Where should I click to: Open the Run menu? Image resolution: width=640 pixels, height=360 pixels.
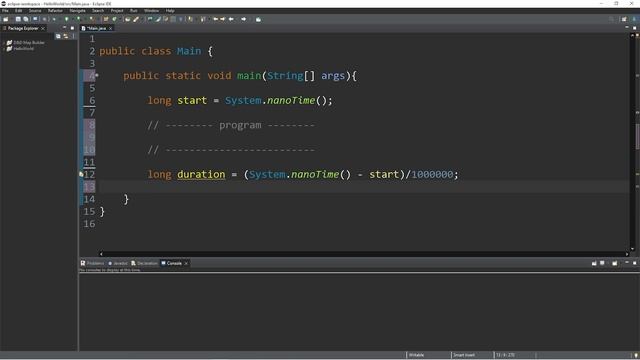click(133, 11)
